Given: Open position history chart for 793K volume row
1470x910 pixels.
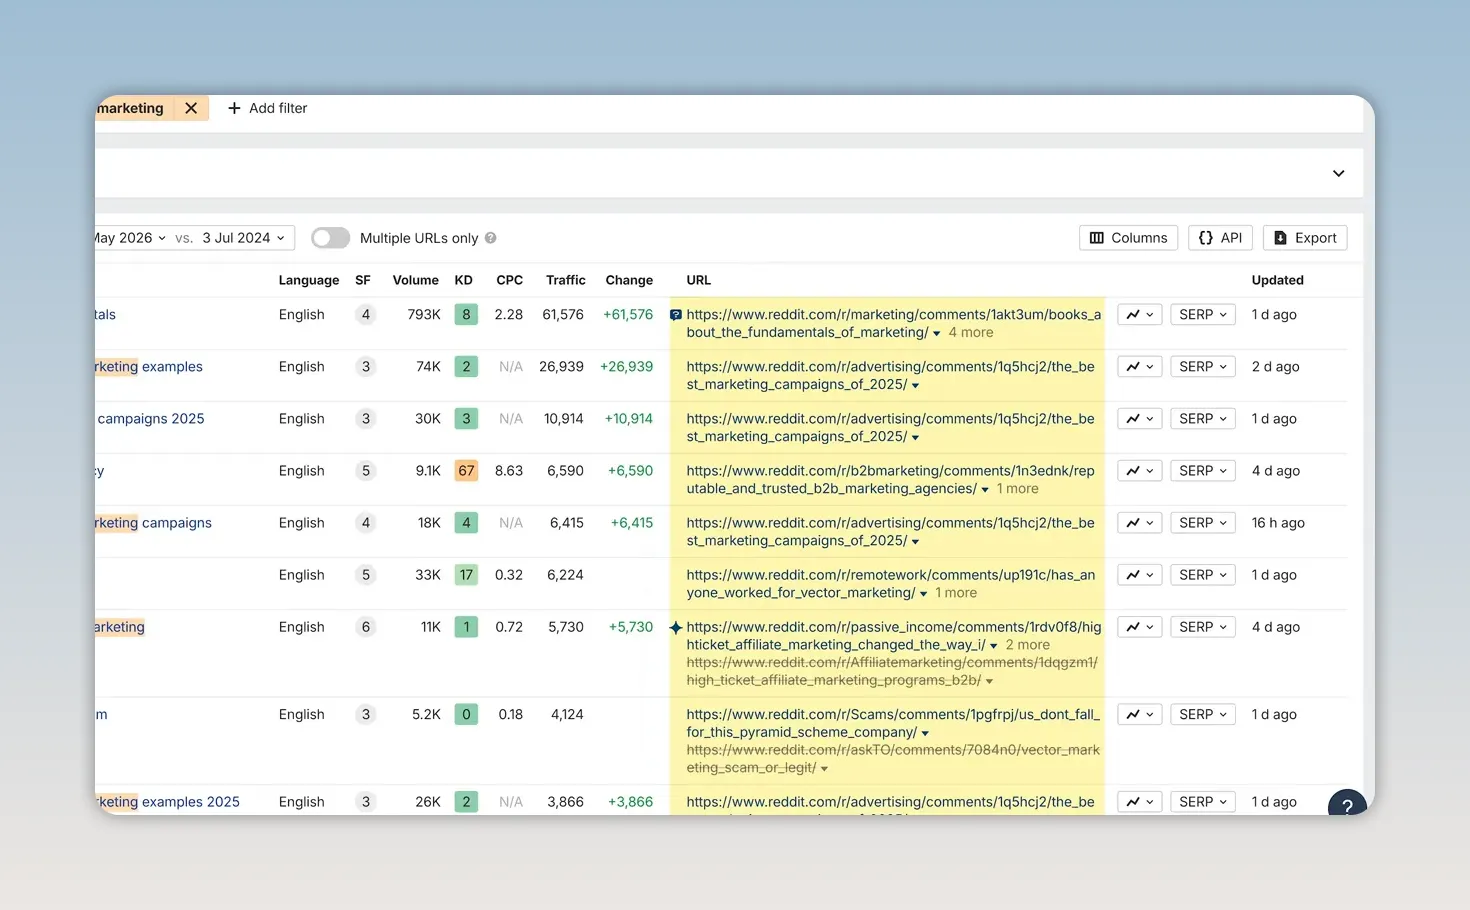Looking at the screenshot, I should pyautogui.click(x=1139, y=315).
